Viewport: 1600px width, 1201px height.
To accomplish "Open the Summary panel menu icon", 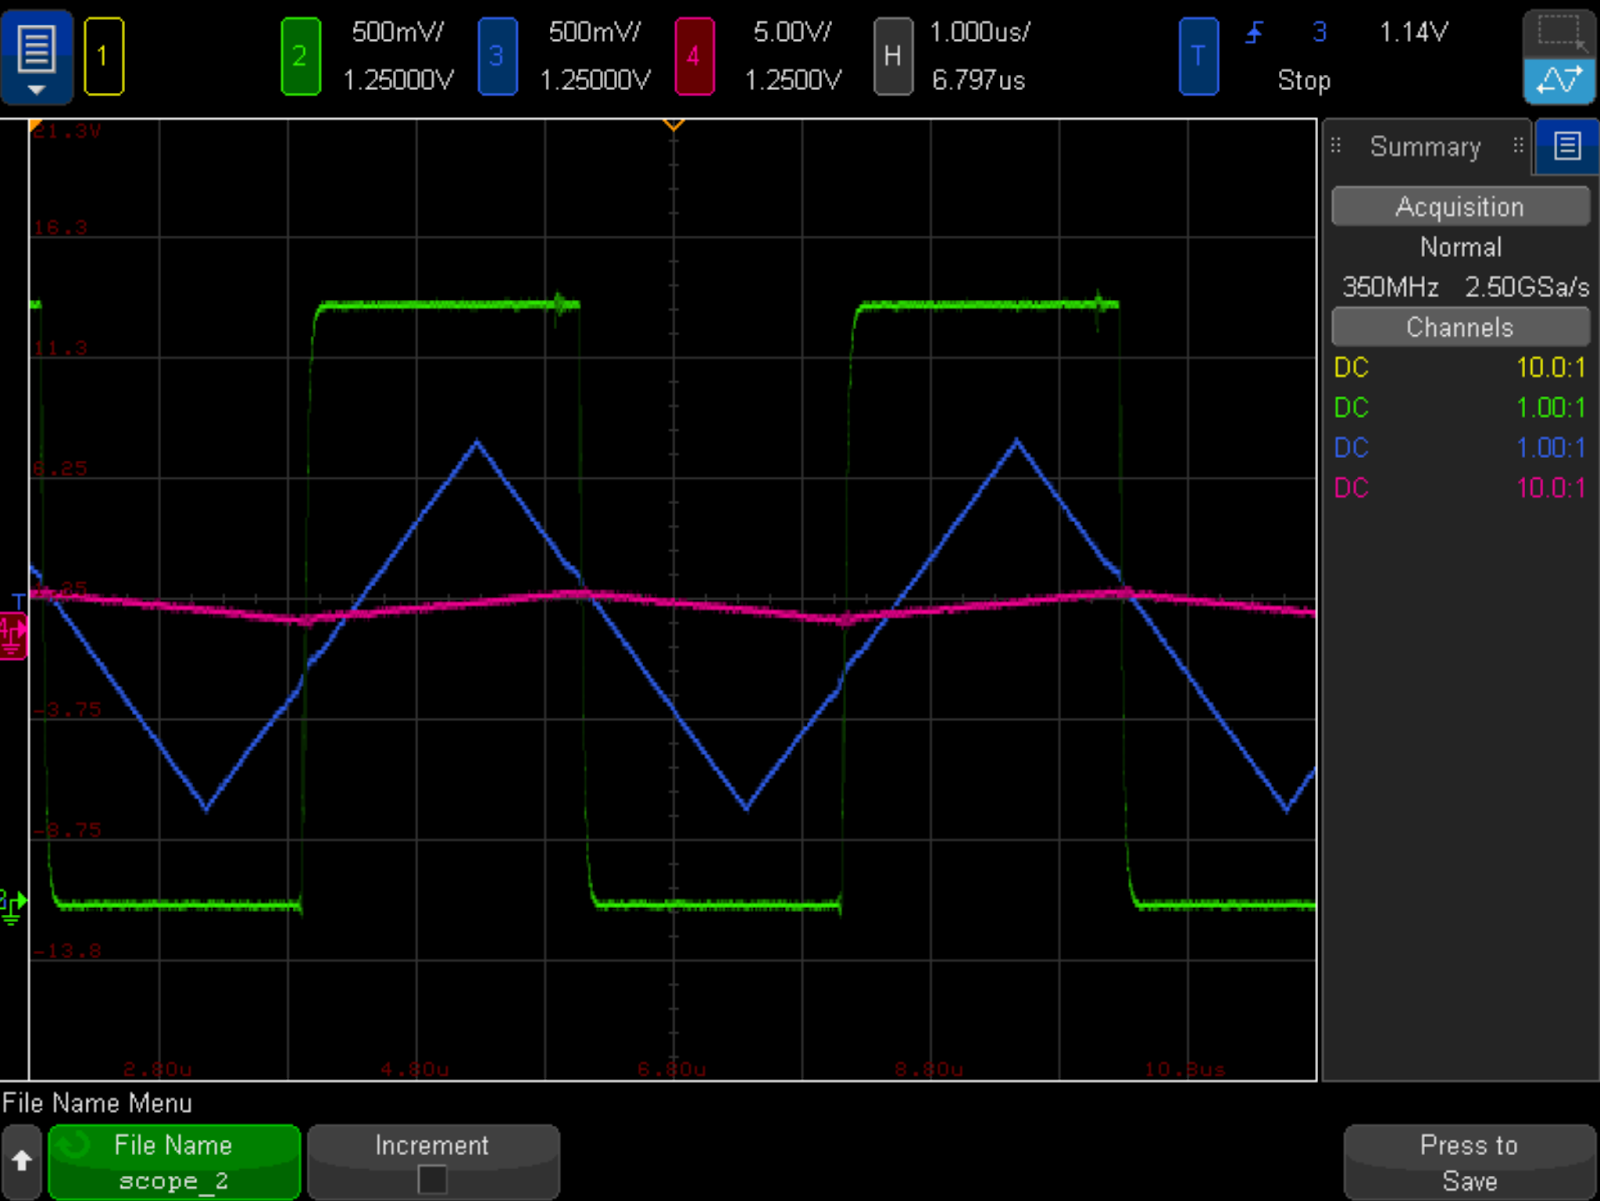I will coord(1565,146).
